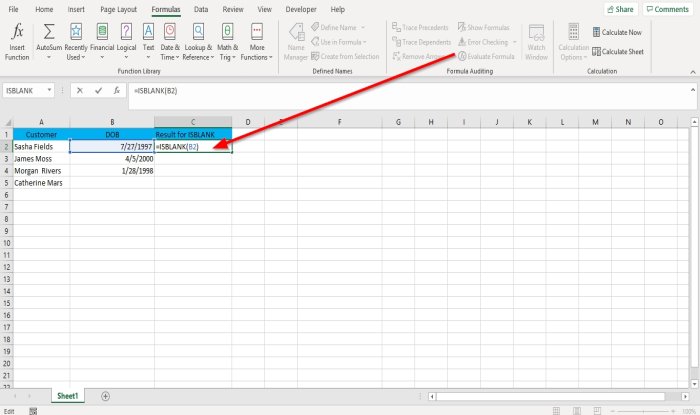The width and height of the screenshot is (700, 415).
Task: Open the Logical functions category
Action: point(126,42)
